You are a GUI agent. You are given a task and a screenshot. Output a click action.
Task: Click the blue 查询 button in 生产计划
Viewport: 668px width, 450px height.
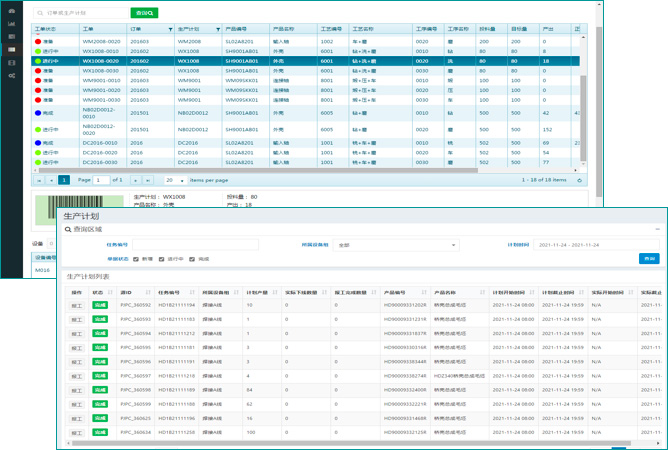(649, 258)
